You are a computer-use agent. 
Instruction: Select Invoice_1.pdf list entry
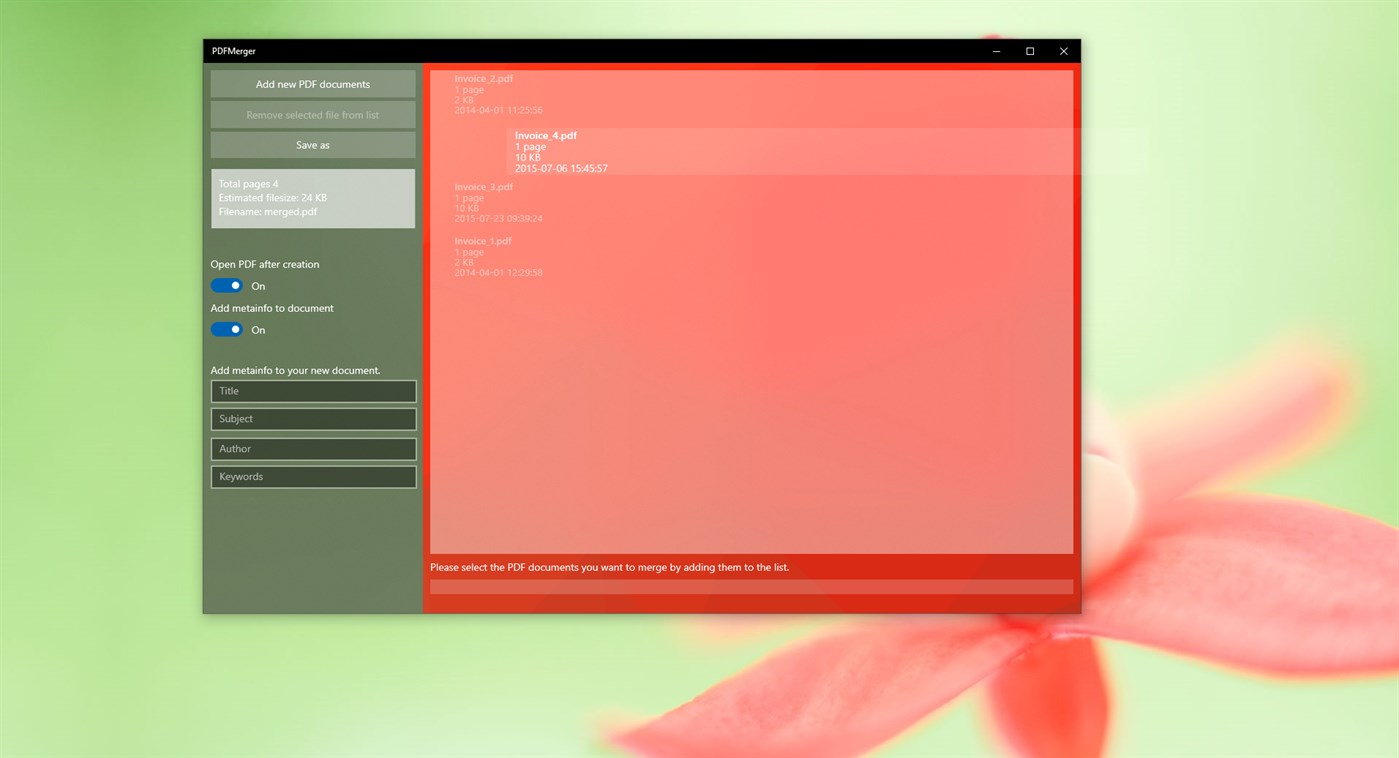pyautogui.click(x=751, y=257)
